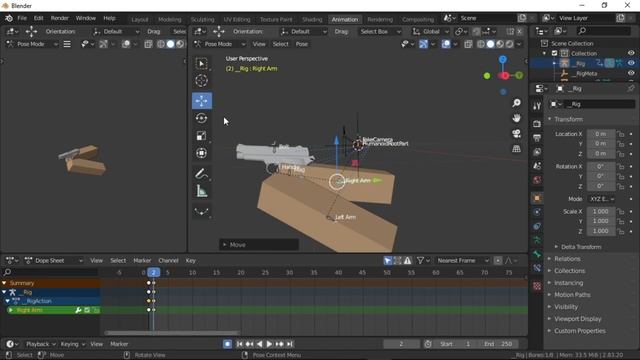Select Right Arm channel in Dope Sheet
The width and height of the screenshot is (640, 360).
click(29, 310)
